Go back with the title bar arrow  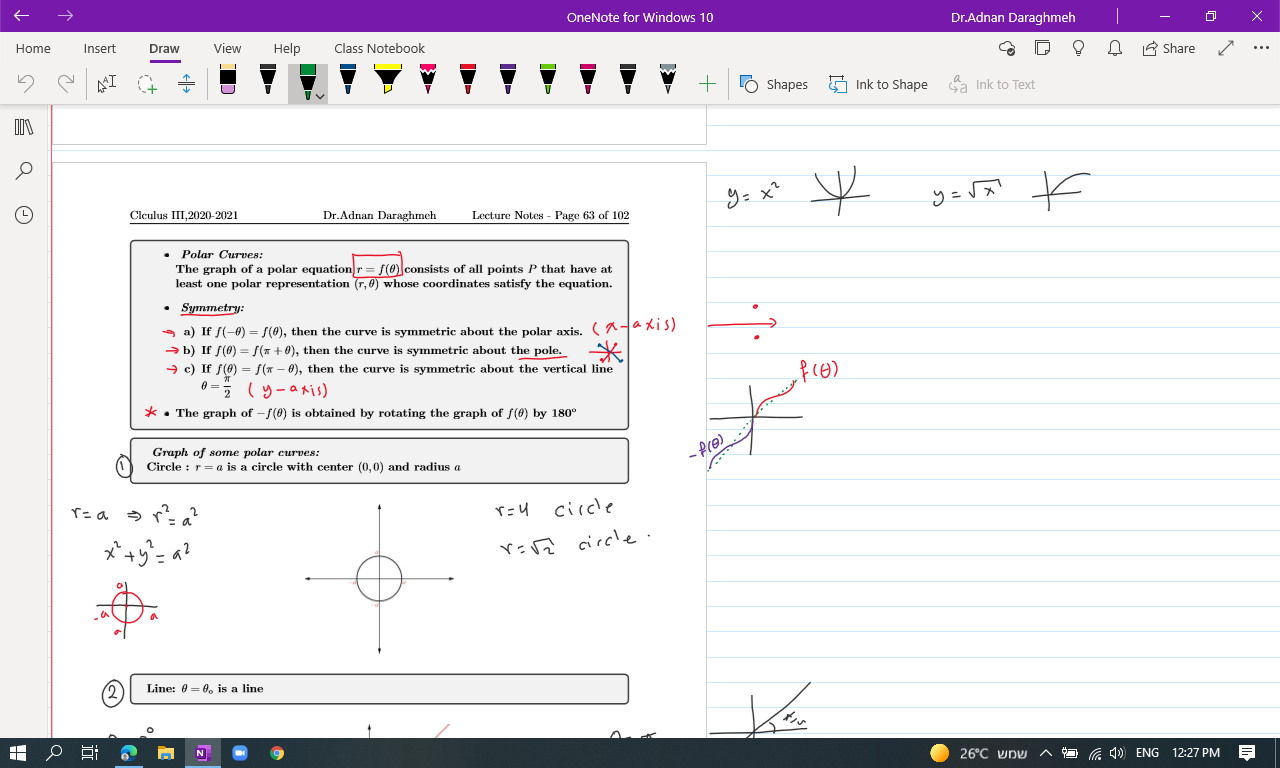click(22, 16)
